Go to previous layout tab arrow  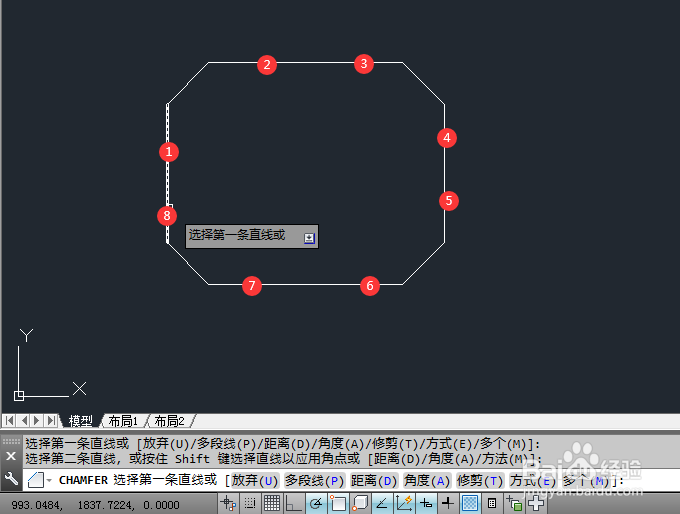click(x=24, y=420)
